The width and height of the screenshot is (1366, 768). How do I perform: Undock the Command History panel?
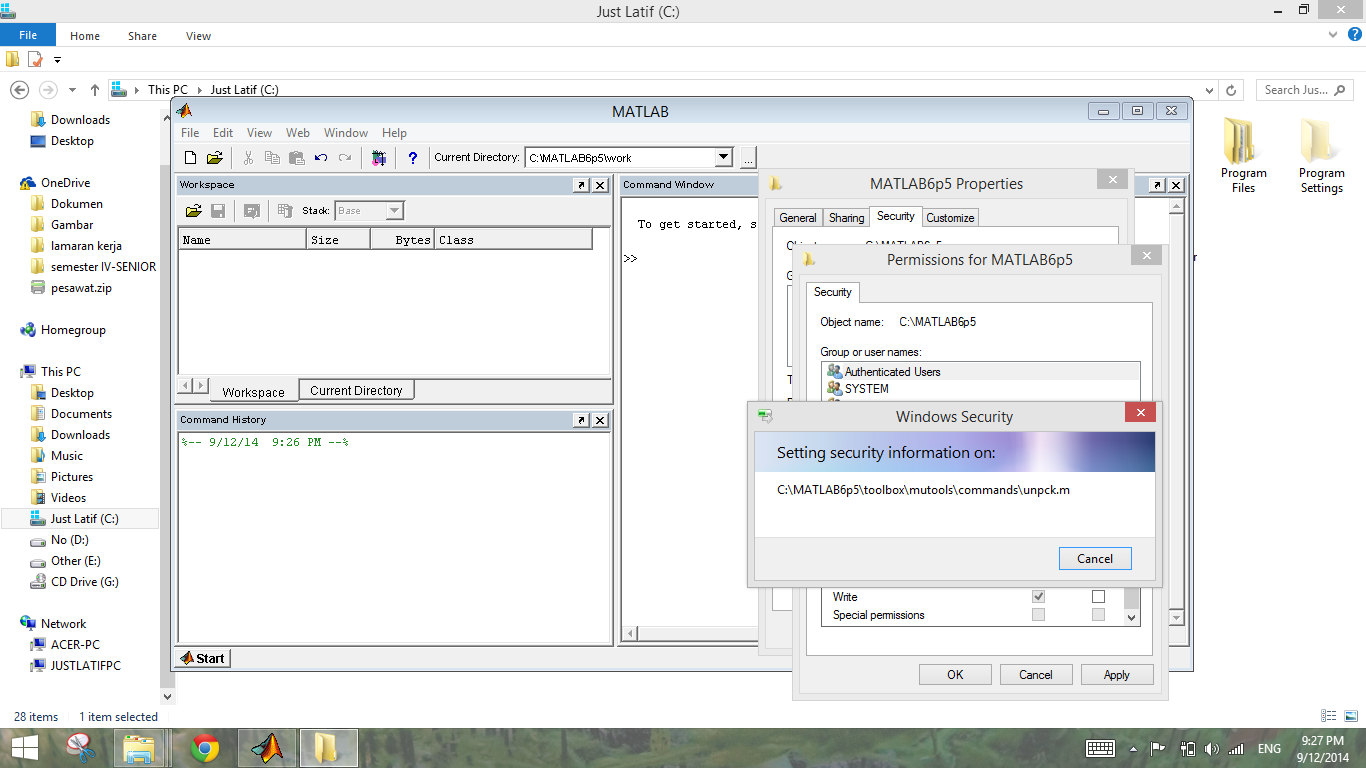[x=581, y=420]
